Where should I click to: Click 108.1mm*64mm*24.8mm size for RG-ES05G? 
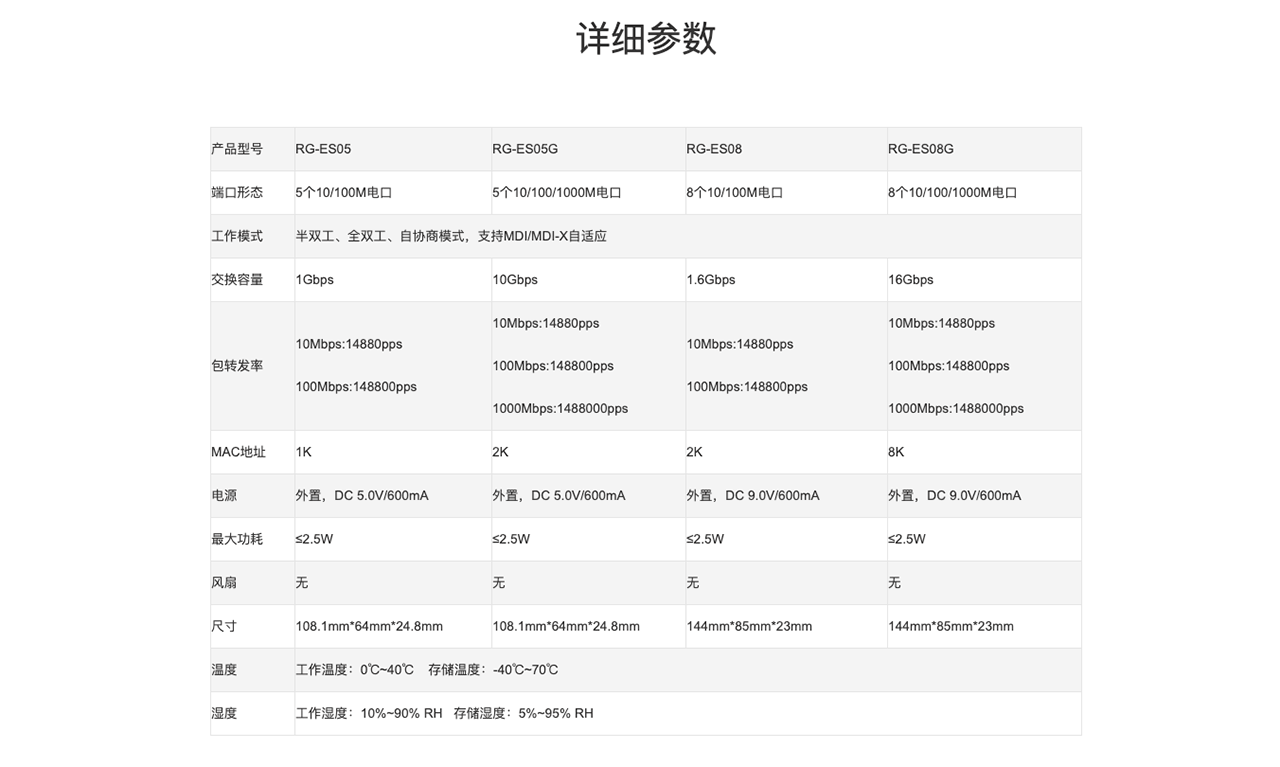(x=566, y=626)
